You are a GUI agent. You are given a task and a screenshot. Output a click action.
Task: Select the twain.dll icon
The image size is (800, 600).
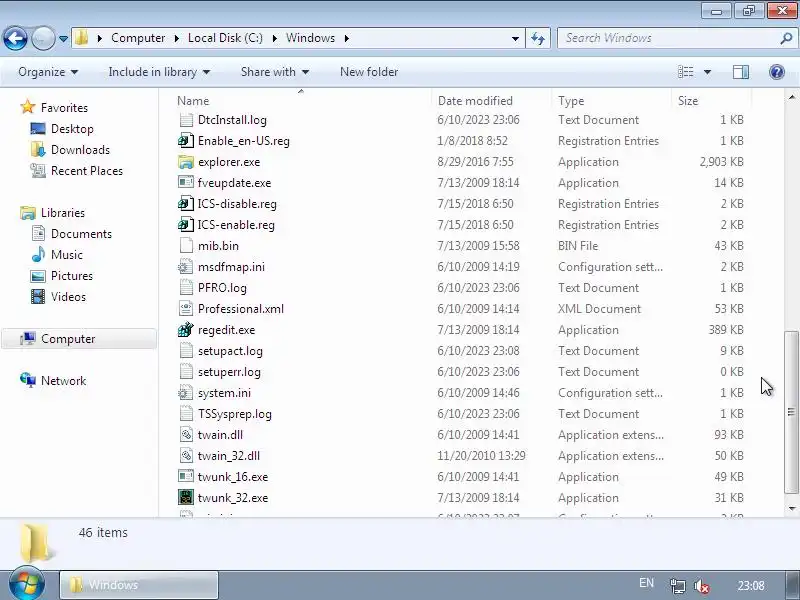click(x=186, y=435)
